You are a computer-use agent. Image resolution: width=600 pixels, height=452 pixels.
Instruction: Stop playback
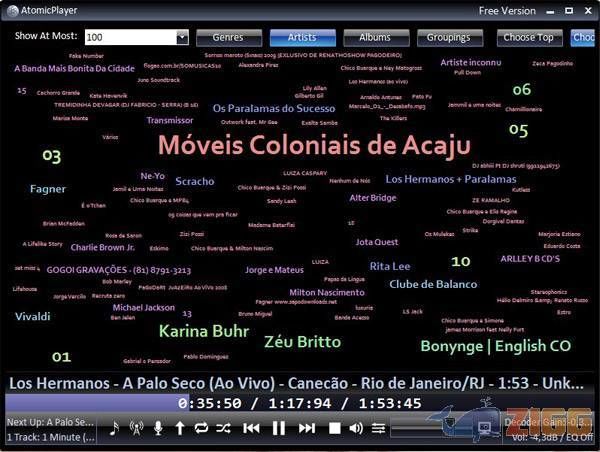[x=334, y=428]
